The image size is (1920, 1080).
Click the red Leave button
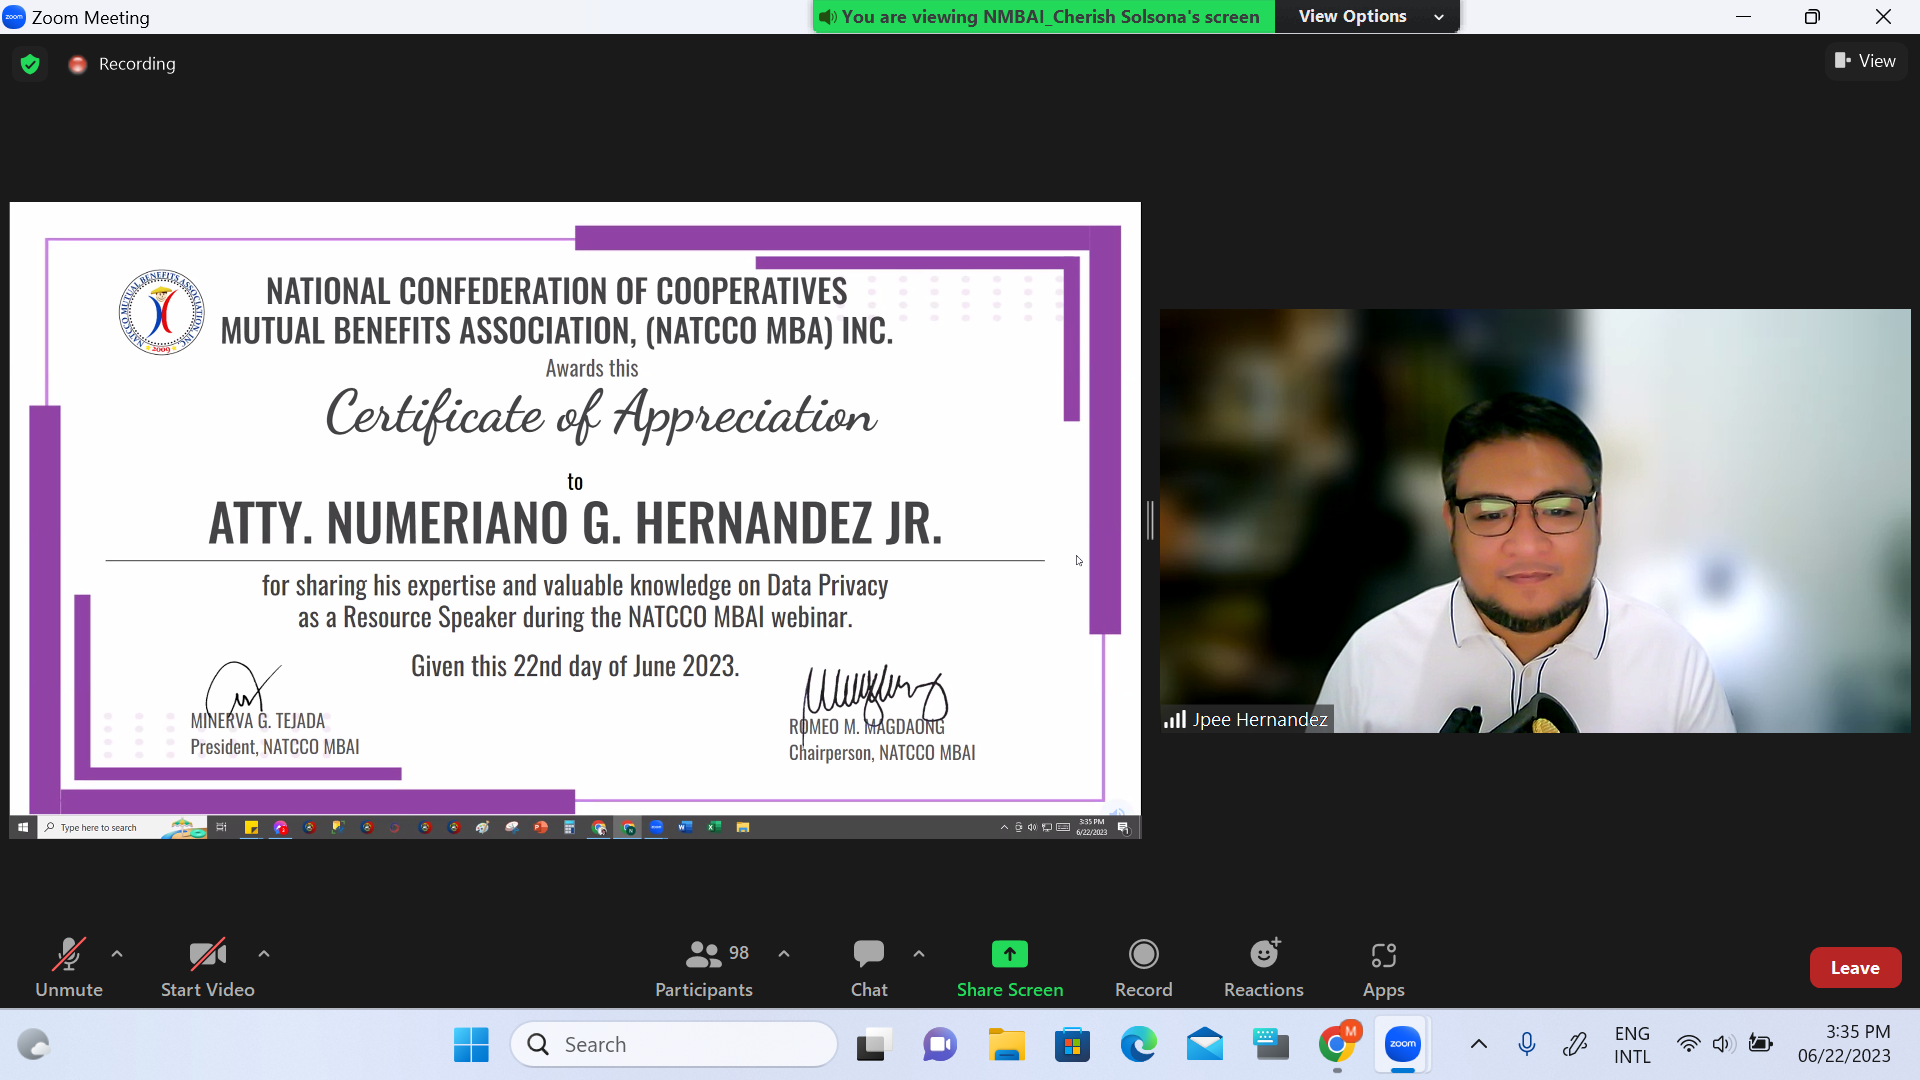(x=1855, y=967)
